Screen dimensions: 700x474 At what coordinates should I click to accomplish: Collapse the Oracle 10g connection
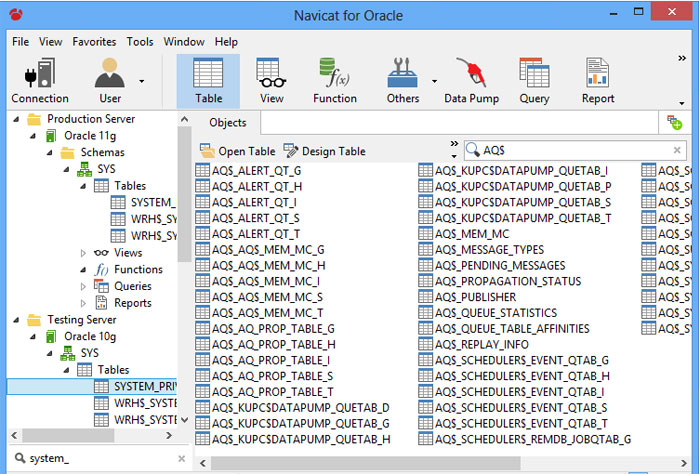(33, 337)
